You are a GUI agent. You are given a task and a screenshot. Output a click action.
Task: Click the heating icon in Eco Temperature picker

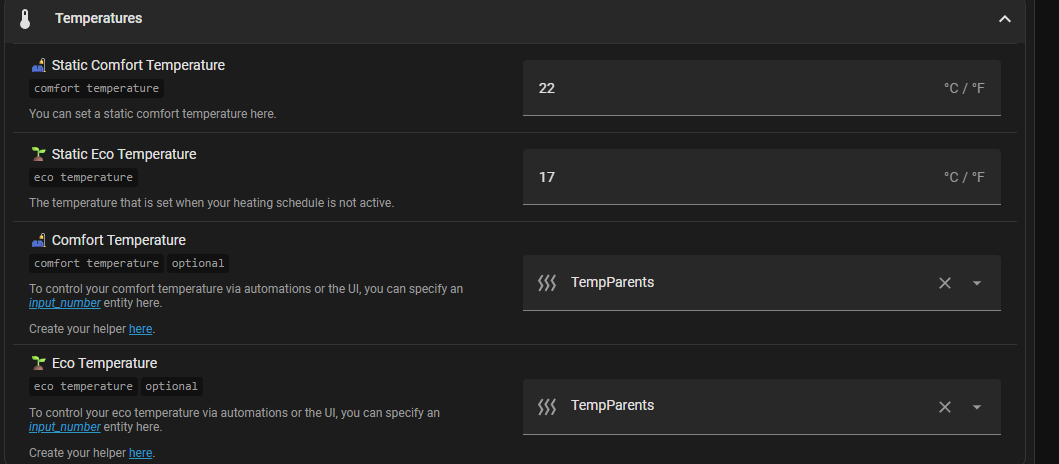pos(547,406)
